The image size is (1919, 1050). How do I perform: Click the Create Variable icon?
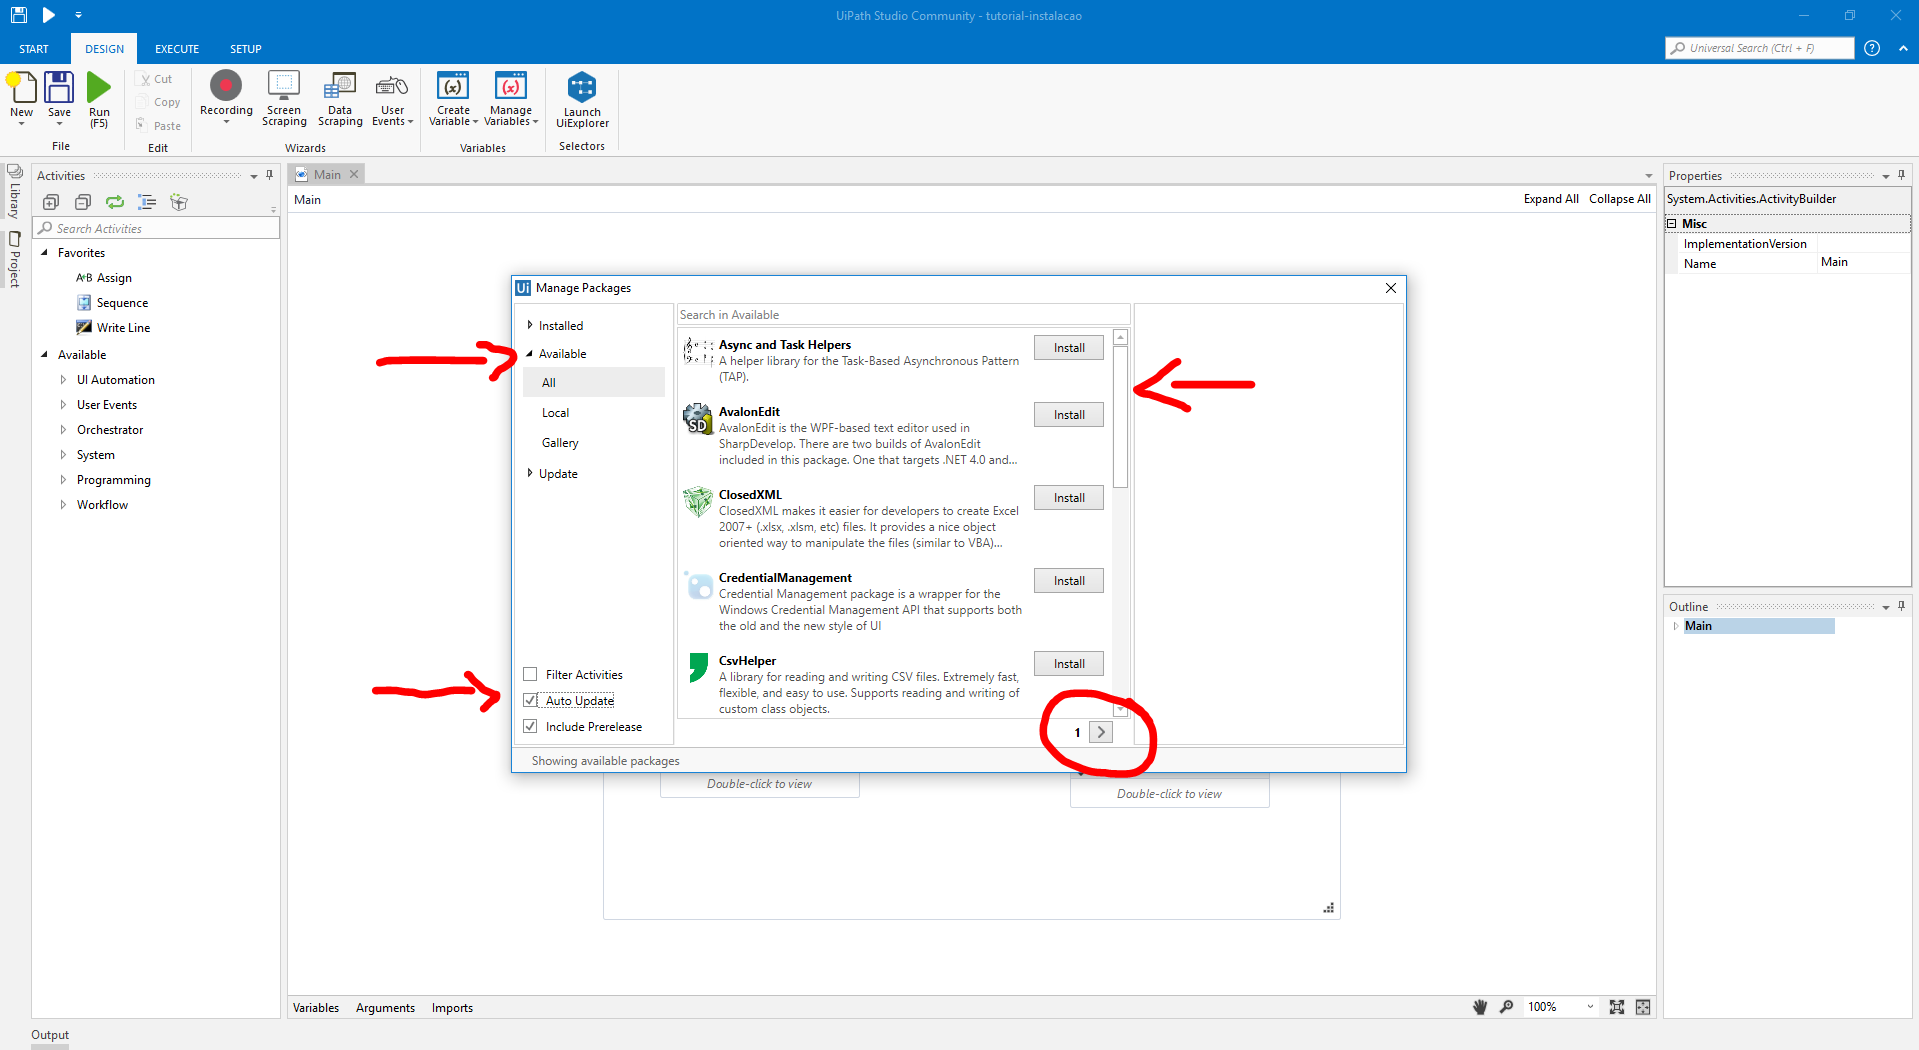[453, 86]
